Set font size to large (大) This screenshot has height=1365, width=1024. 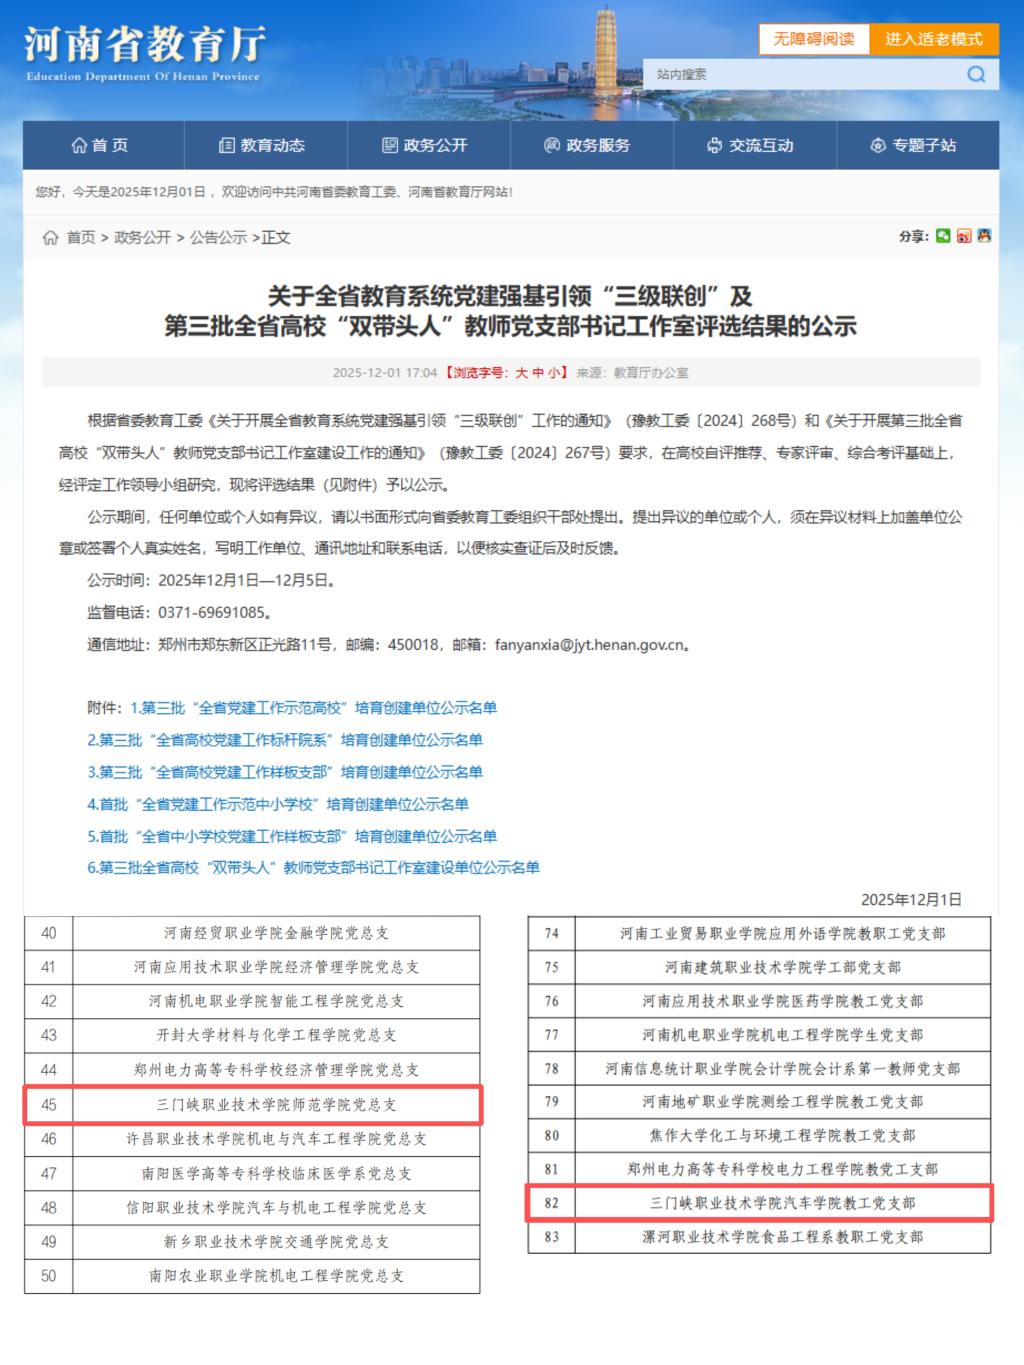[521, 373]
